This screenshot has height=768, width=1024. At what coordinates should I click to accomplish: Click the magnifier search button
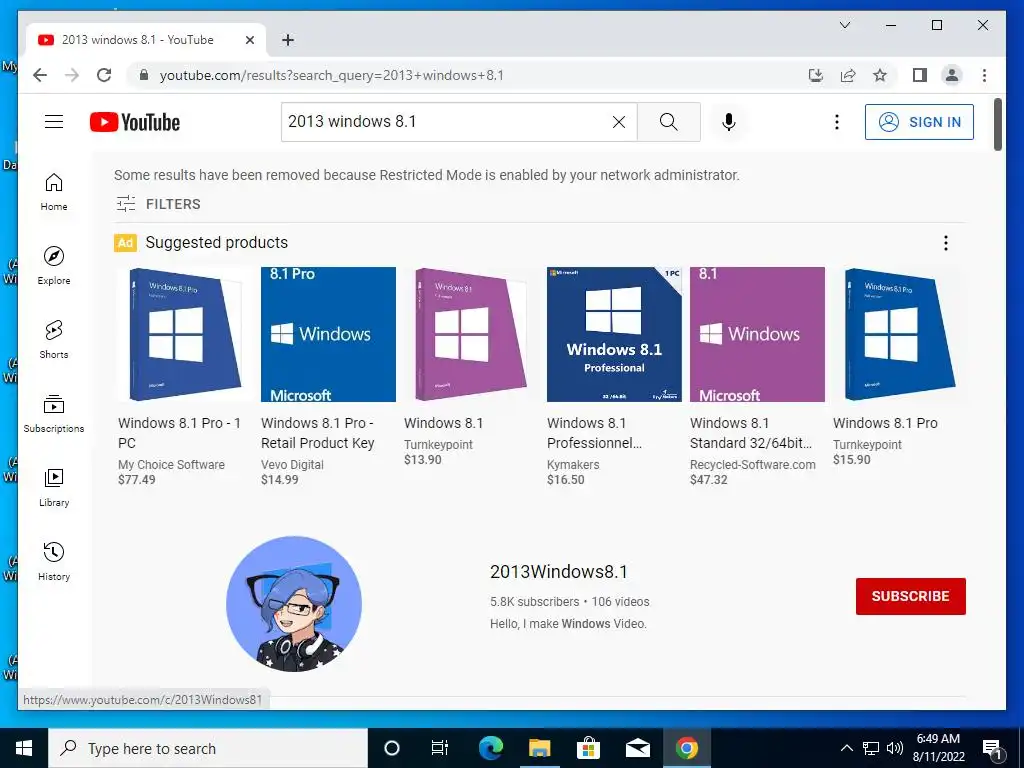pos(669,121)
